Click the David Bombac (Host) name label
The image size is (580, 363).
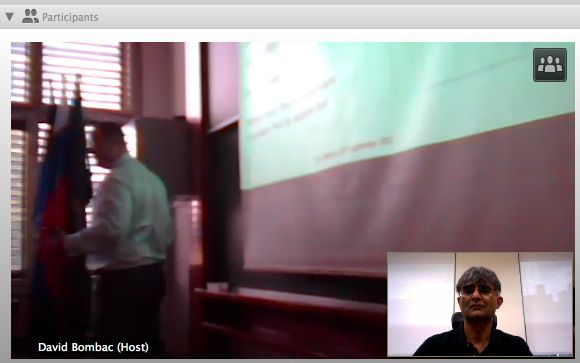click(93, 347)
